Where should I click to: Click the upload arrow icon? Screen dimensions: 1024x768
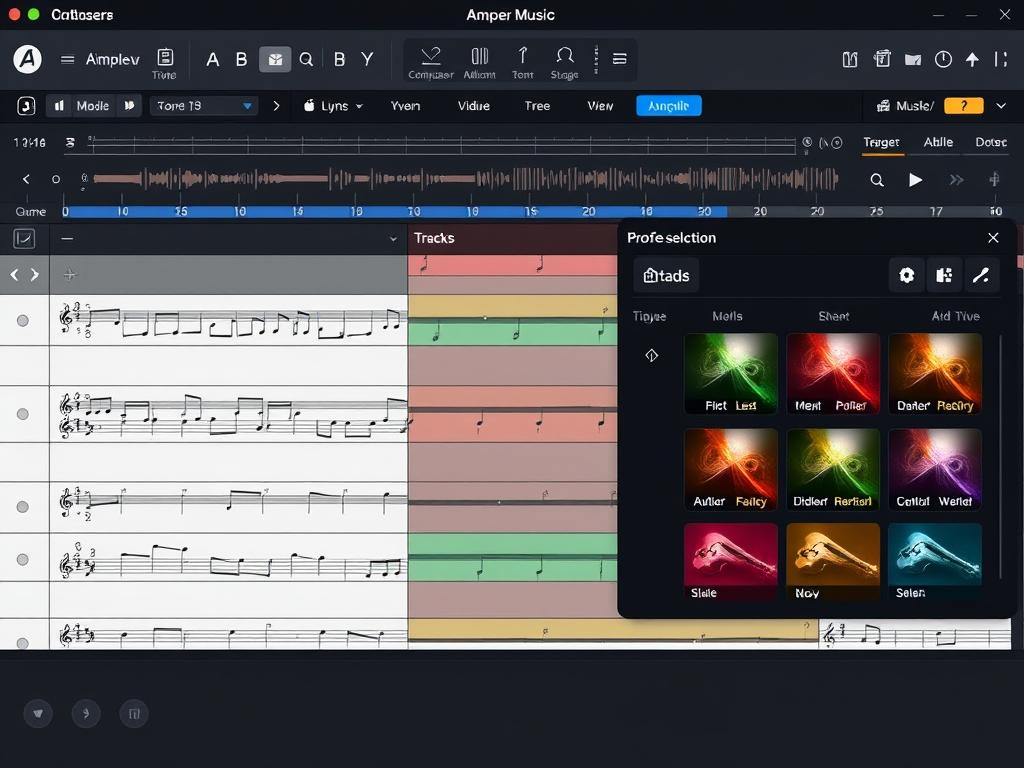pyautogui.click(x=972, y=60)
